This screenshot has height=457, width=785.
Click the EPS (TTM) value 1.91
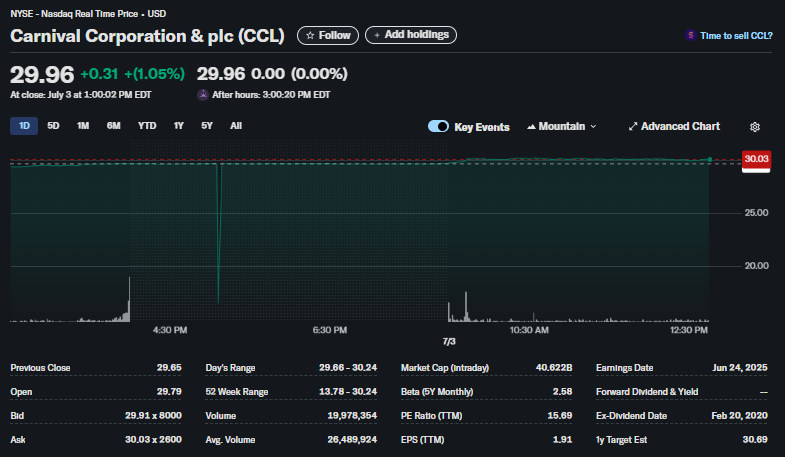coord(562,439)
